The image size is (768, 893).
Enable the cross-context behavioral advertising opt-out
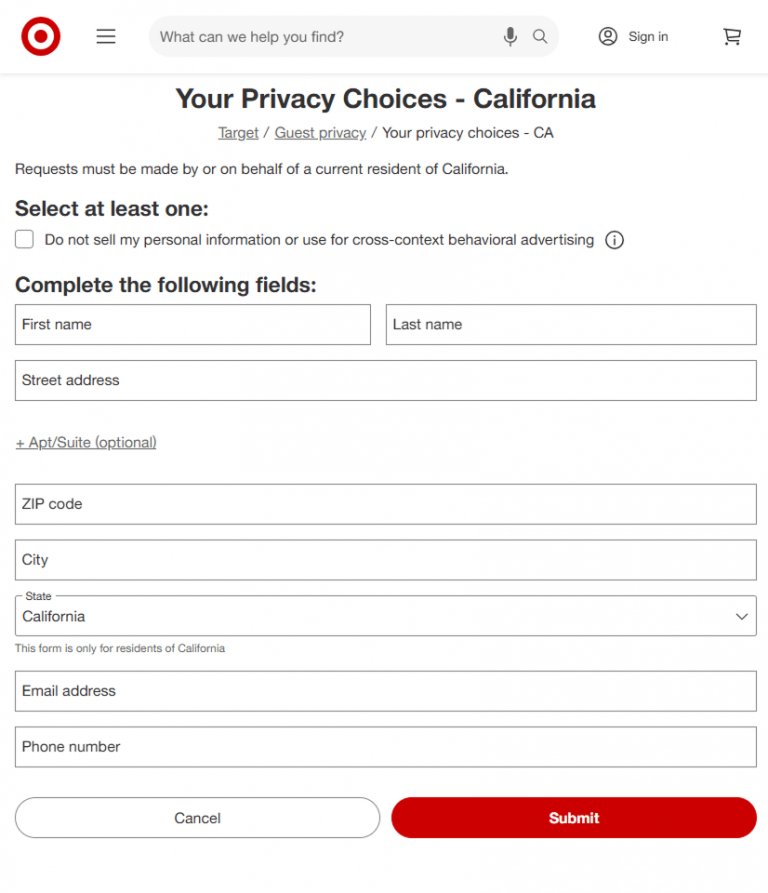point(24,239)
